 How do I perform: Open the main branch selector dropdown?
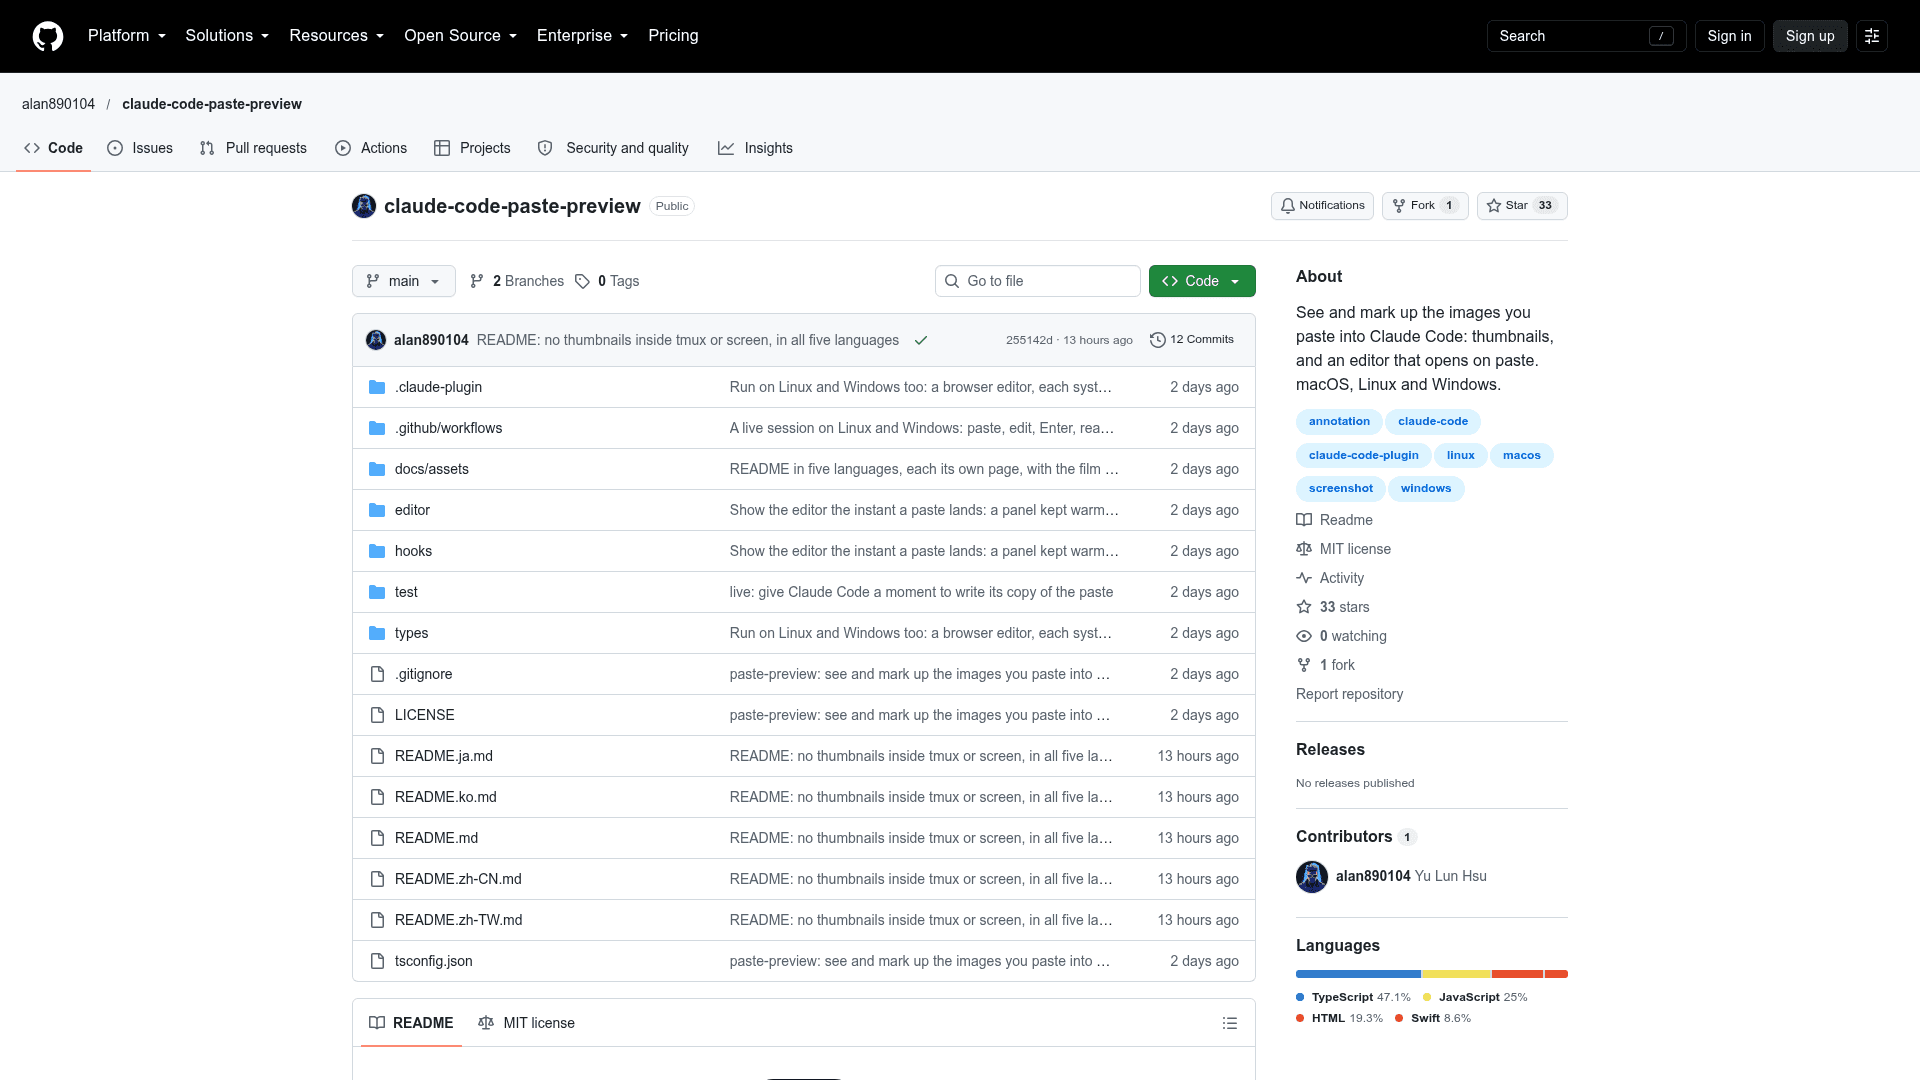[x=404, y=281]
